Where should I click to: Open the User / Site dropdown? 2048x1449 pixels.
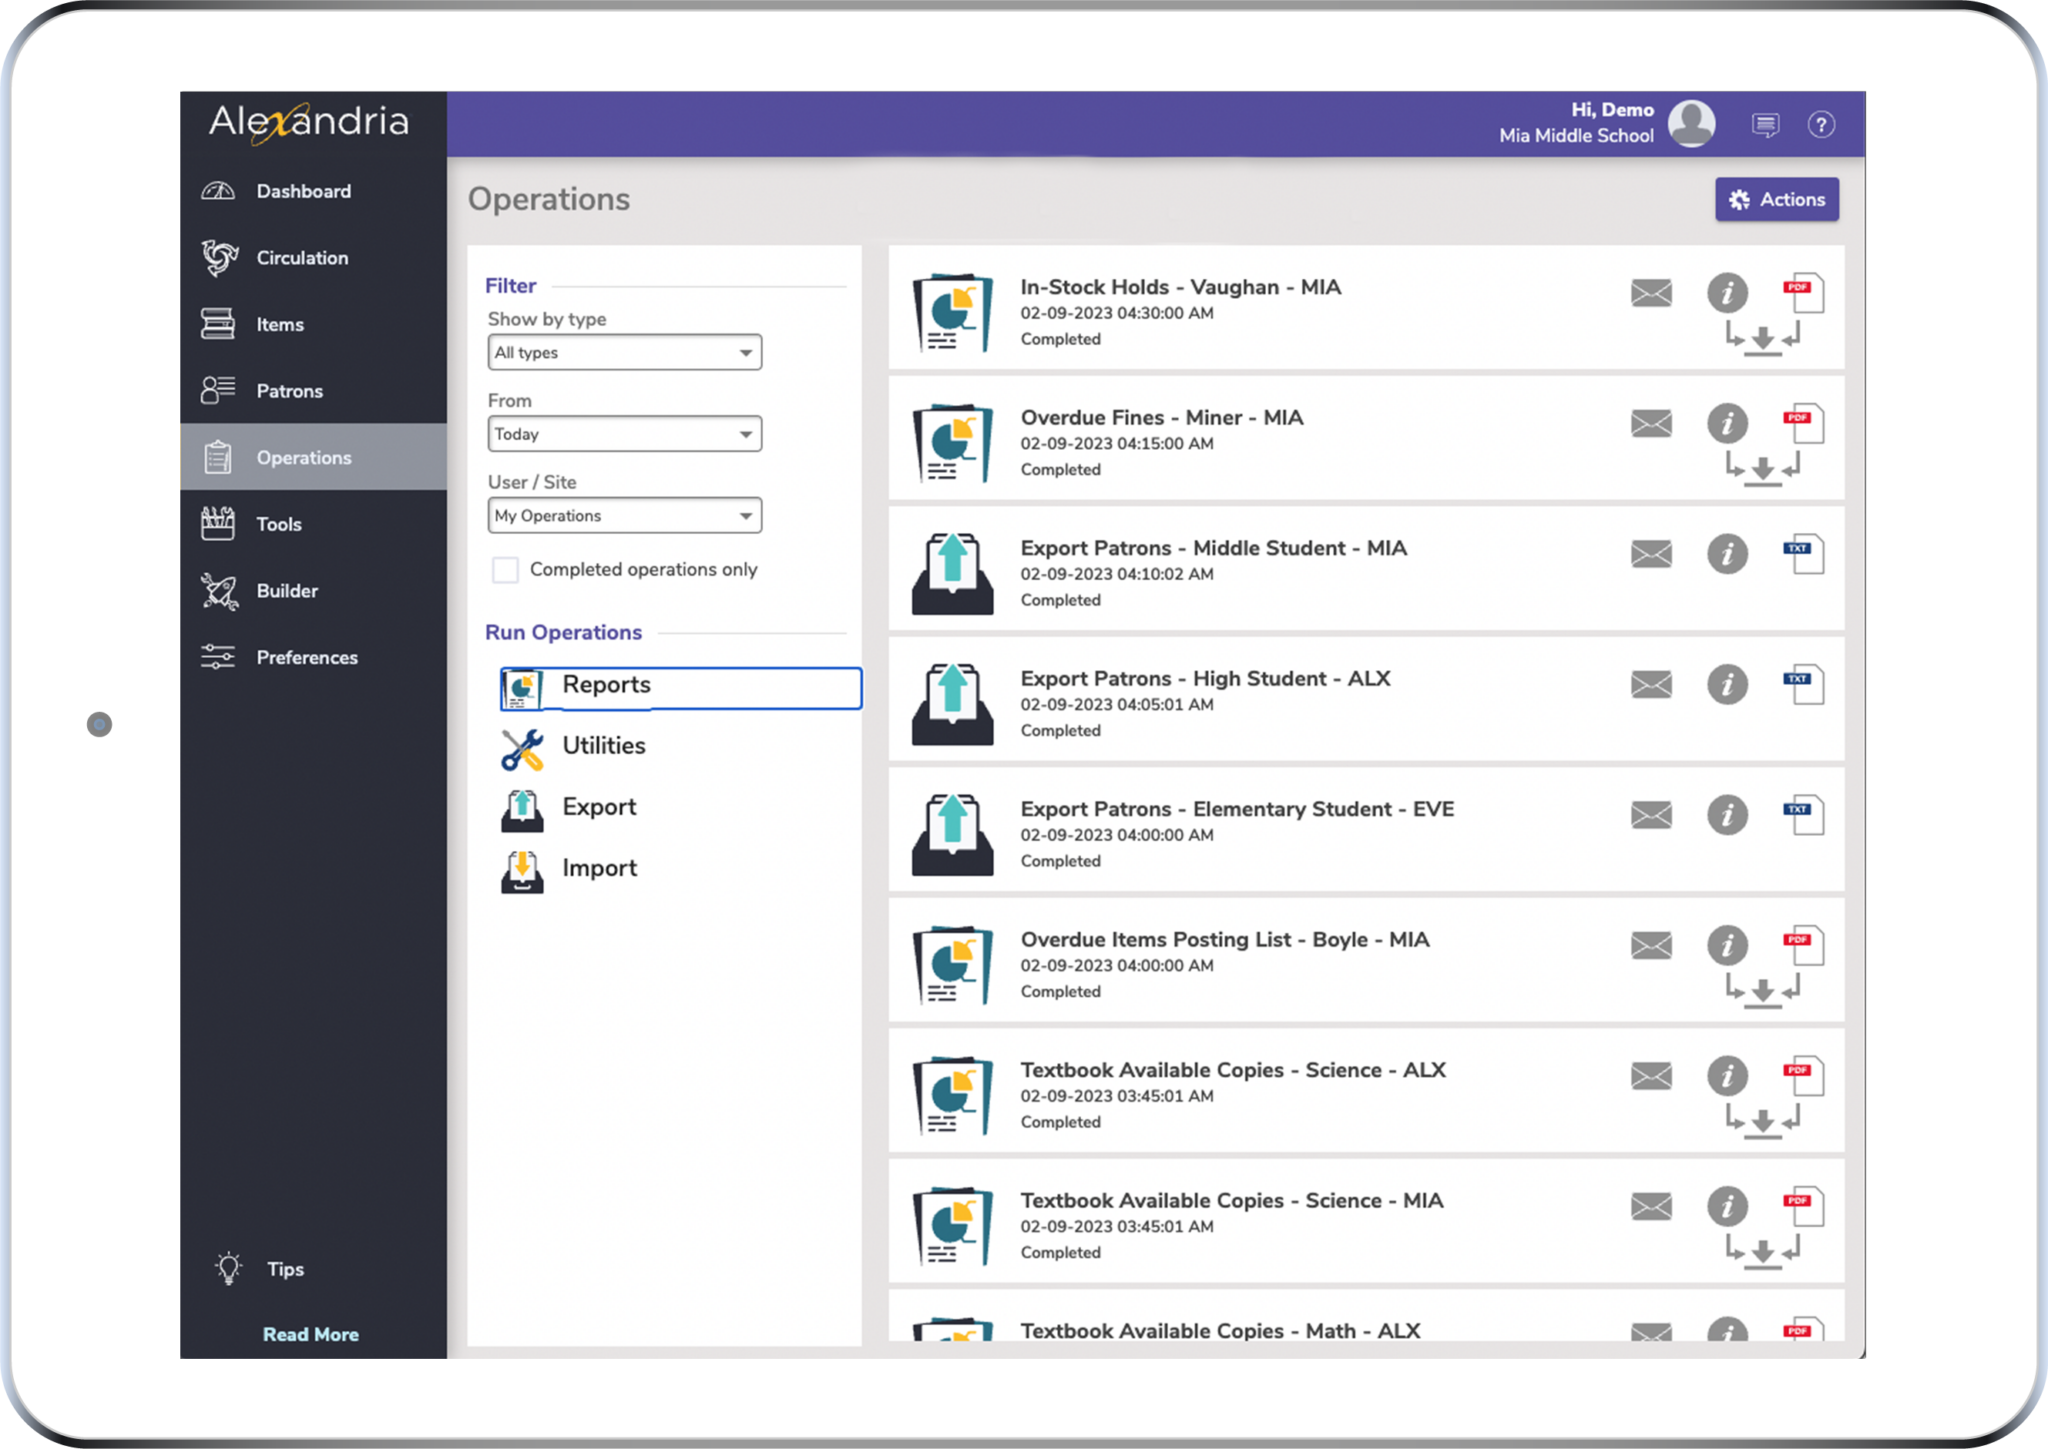(x=624, y=516)
